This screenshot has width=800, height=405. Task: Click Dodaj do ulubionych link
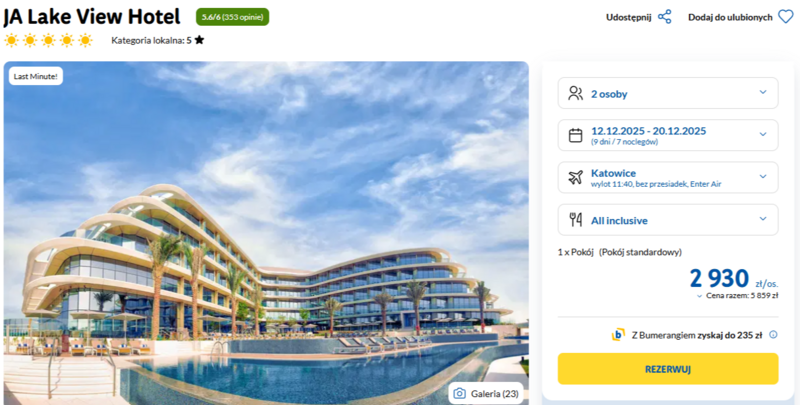click(730, 17)
